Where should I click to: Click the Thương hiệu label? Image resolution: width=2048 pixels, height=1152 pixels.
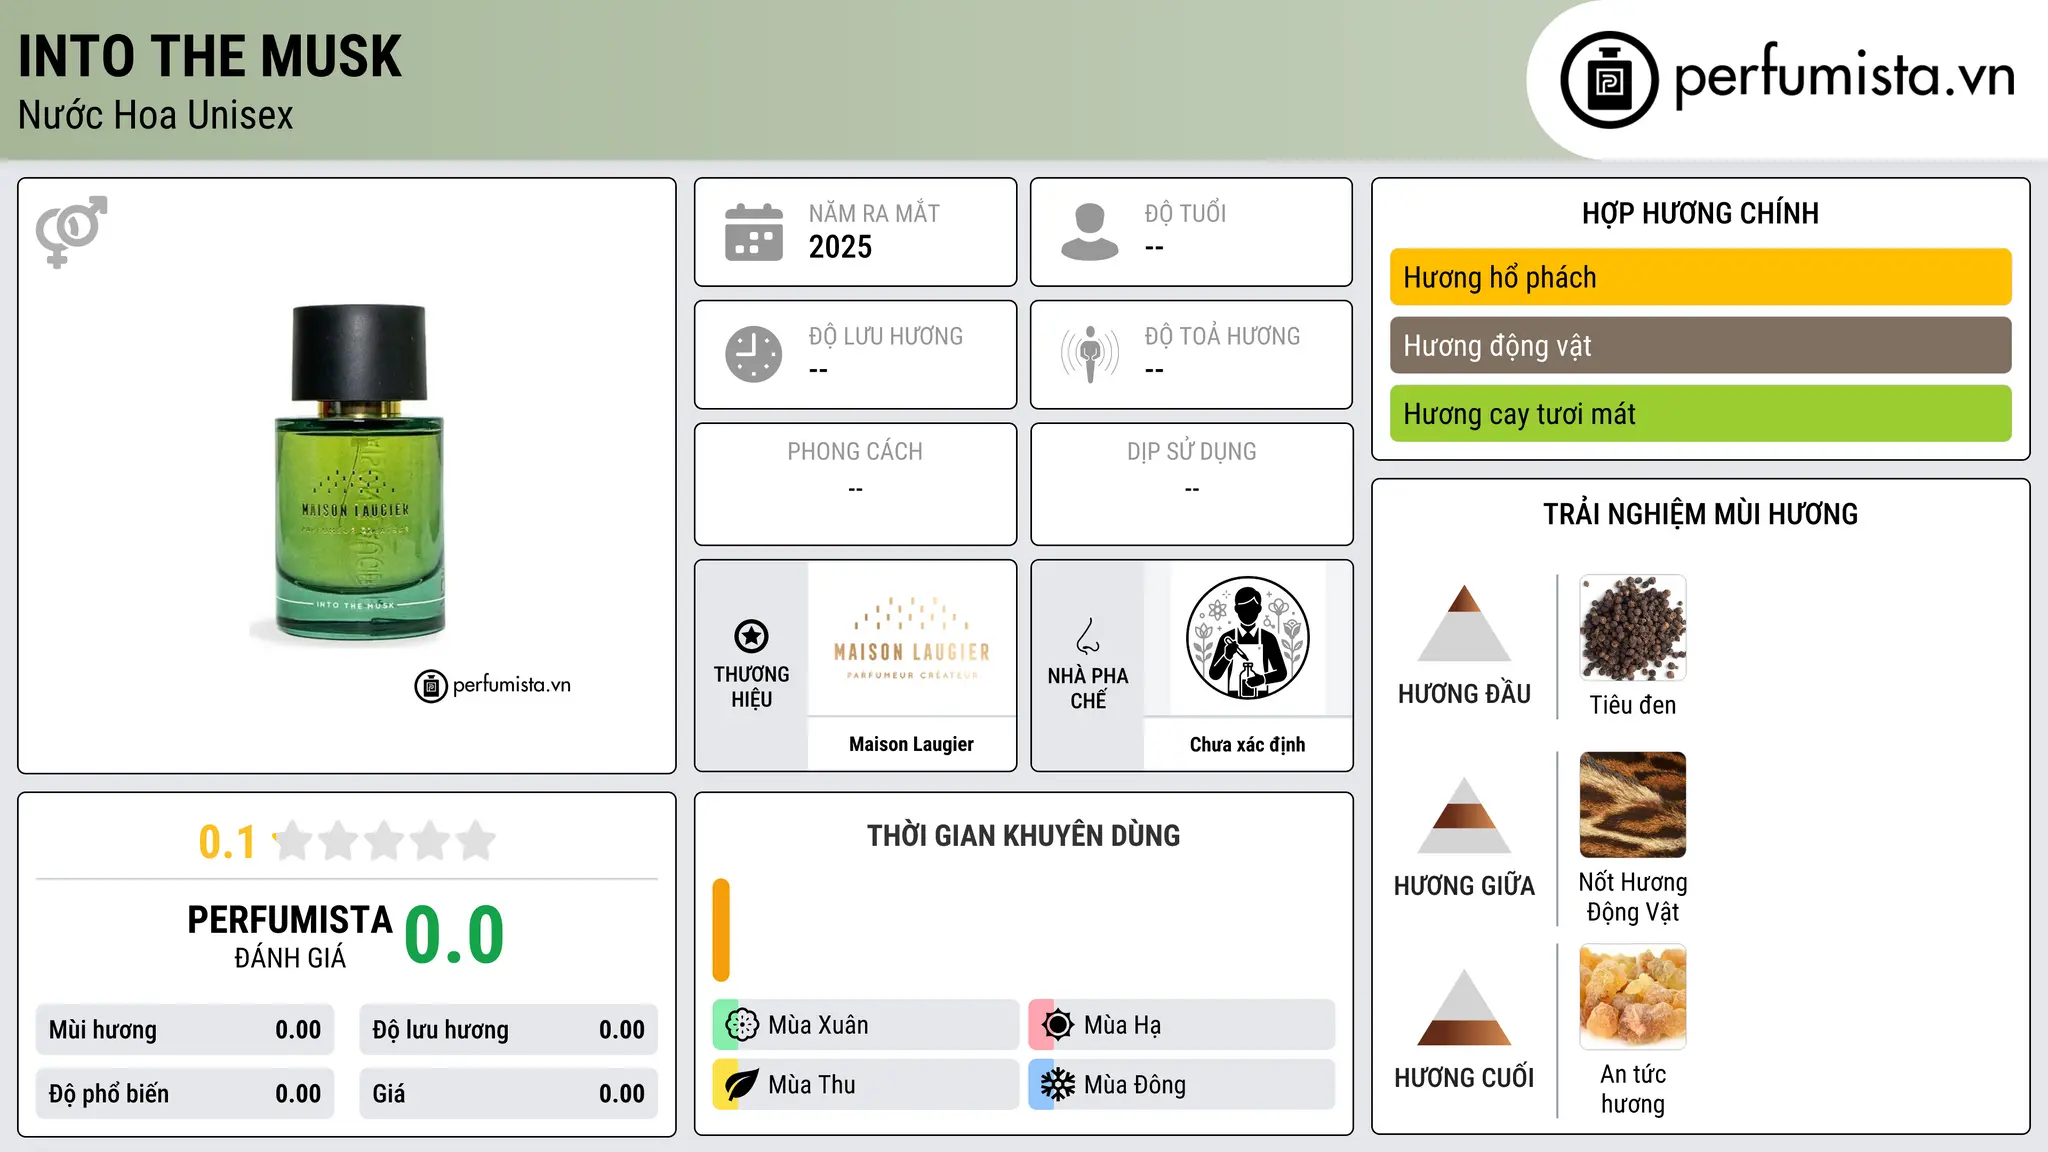tap(751, 687)
